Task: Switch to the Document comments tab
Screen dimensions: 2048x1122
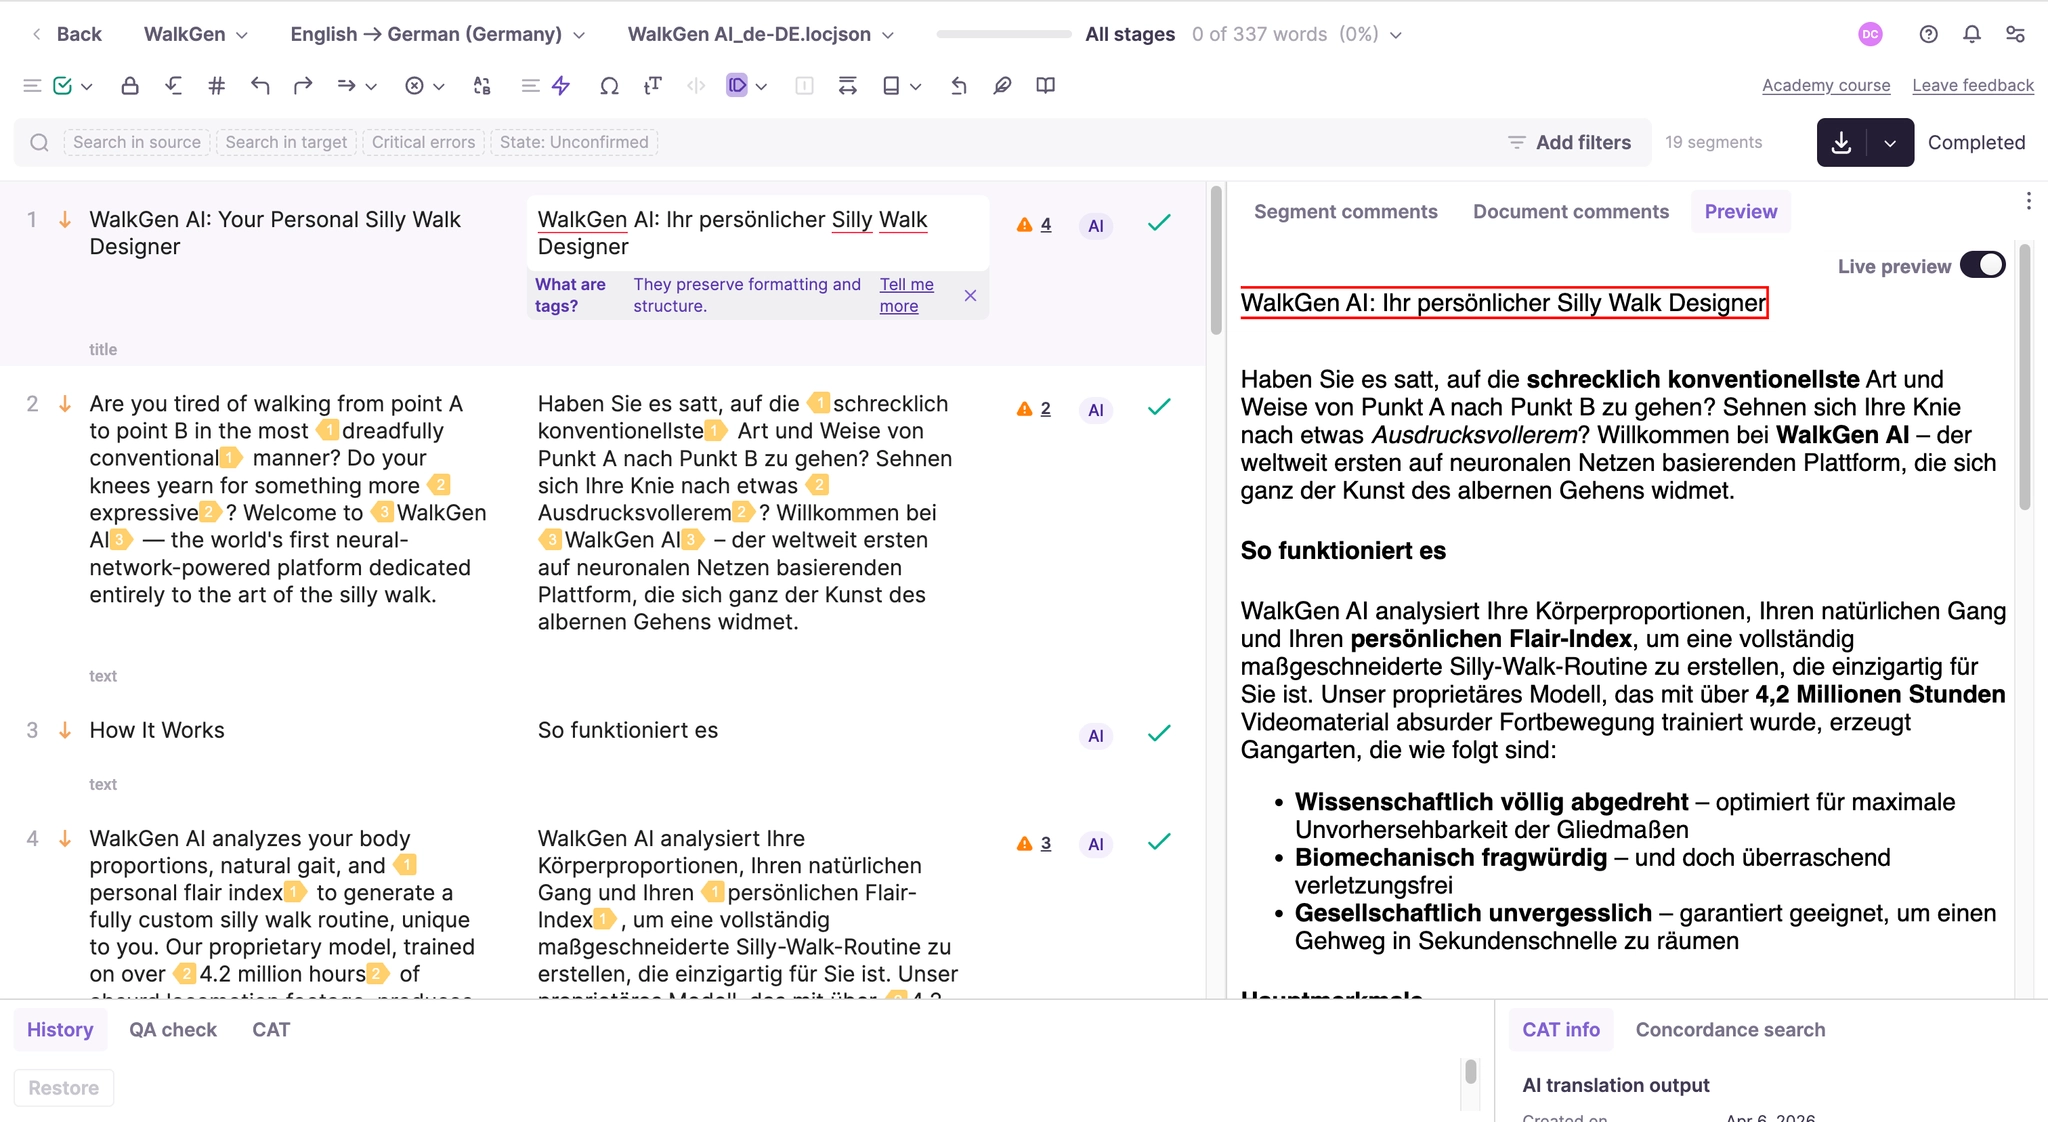Action: pyautogui.click(x=1571, y=212)
